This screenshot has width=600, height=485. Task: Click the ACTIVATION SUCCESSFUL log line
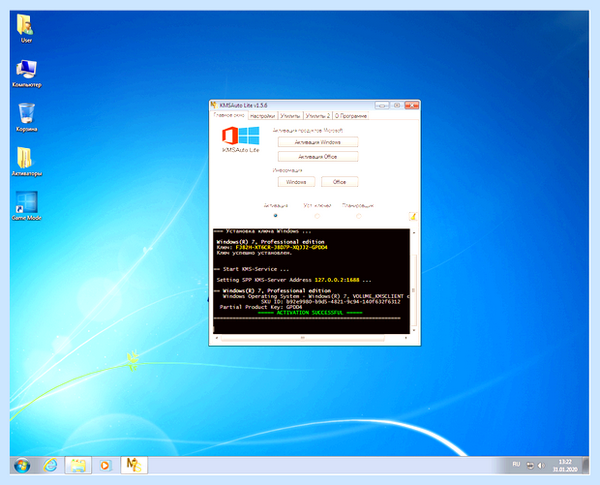tap(310, 313)
